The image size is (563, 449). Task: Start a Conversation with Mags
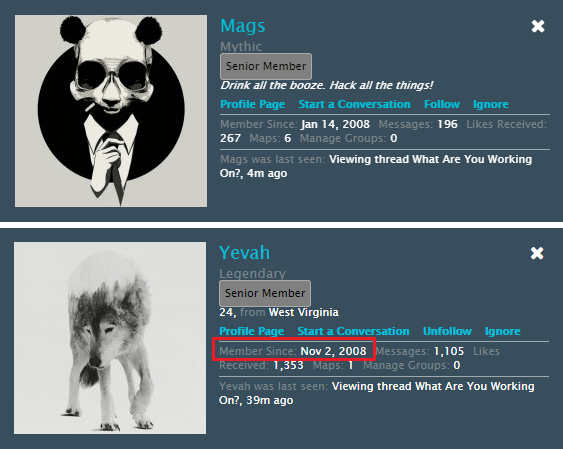coord(354,104)
